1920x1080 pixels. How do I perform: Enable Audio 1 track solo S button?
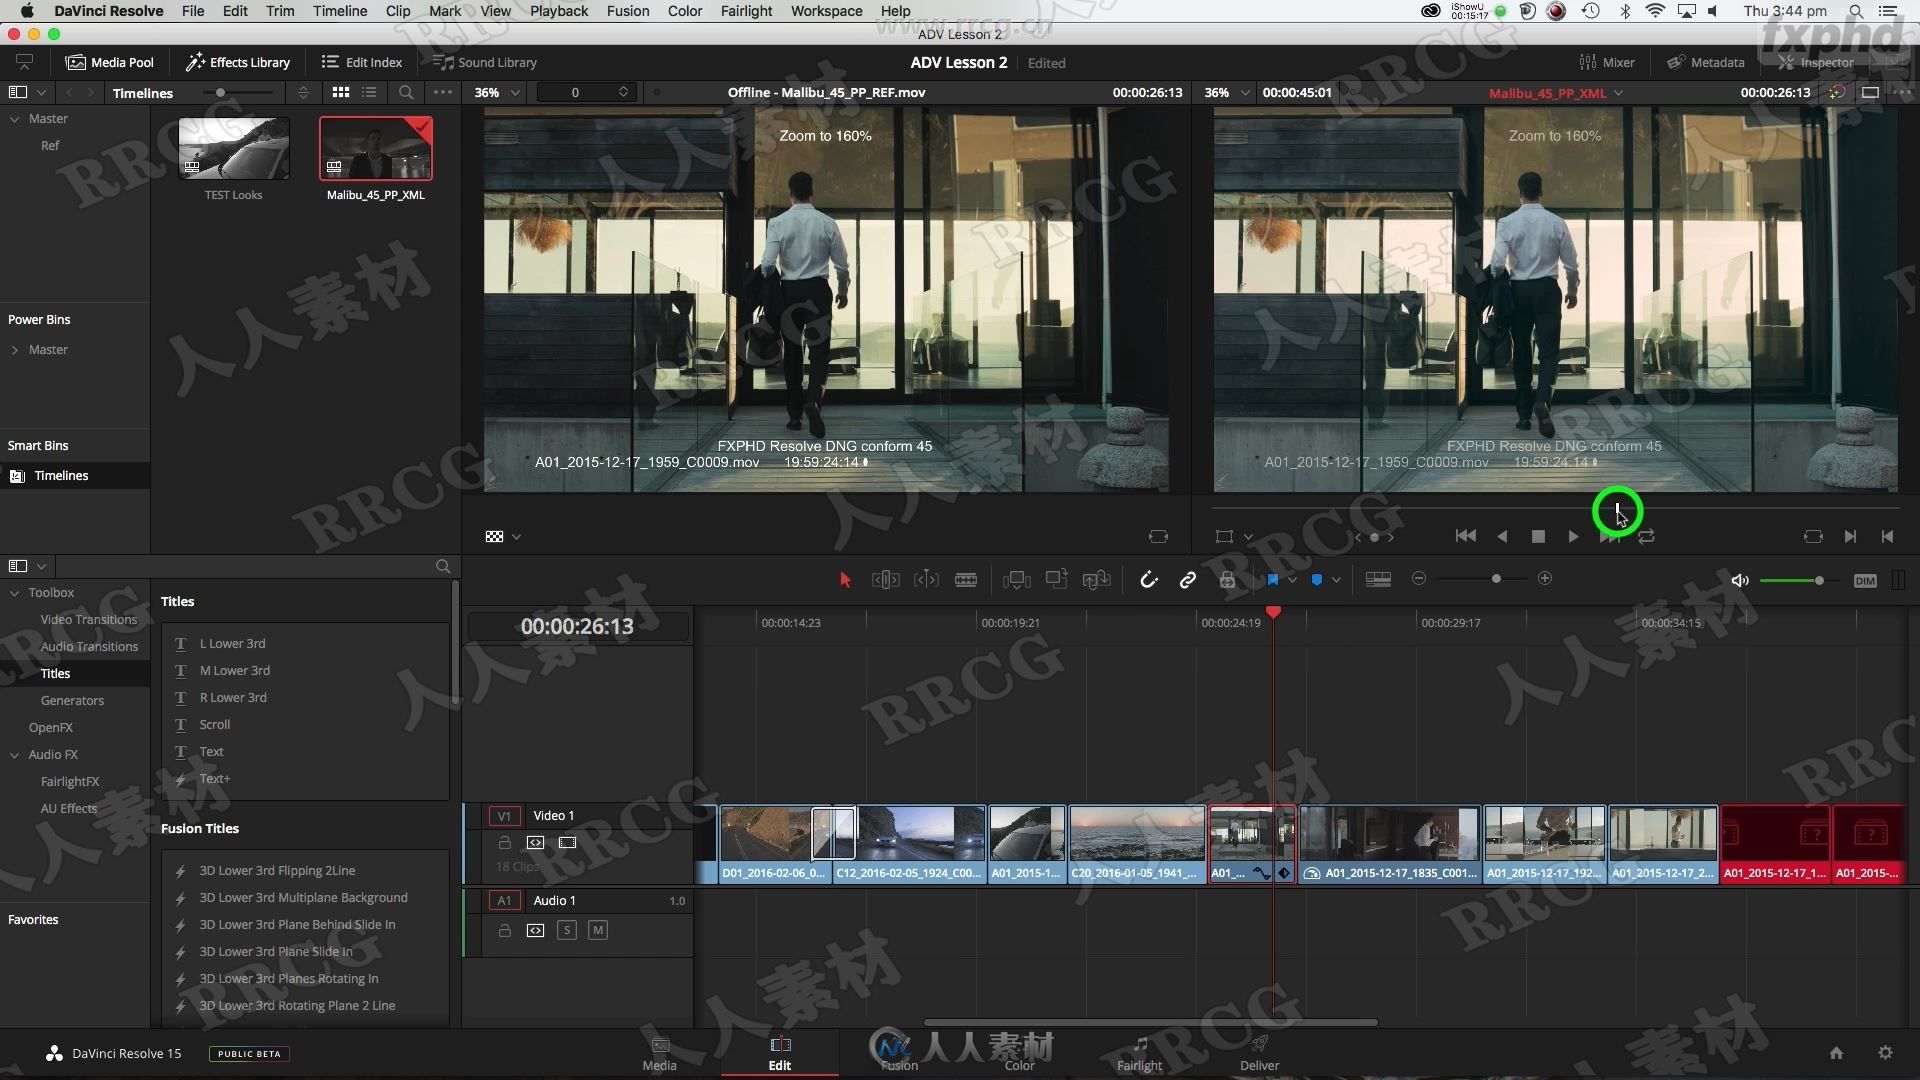click(x=566, y=930)
